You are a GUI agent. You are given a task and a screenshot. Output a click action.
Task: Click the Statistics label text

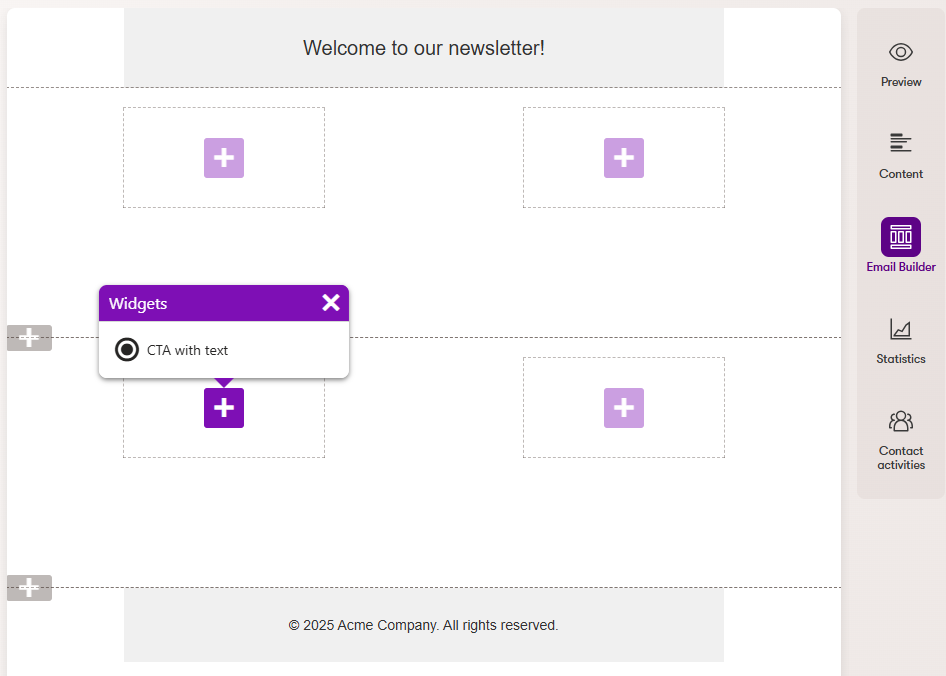coord(901,359)
